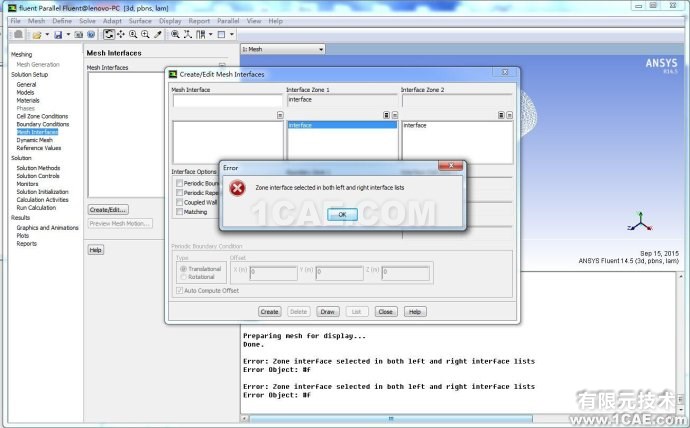Click the set view axes icon
This screenshot has height=428, width=690.
click(x=187, y=34)
